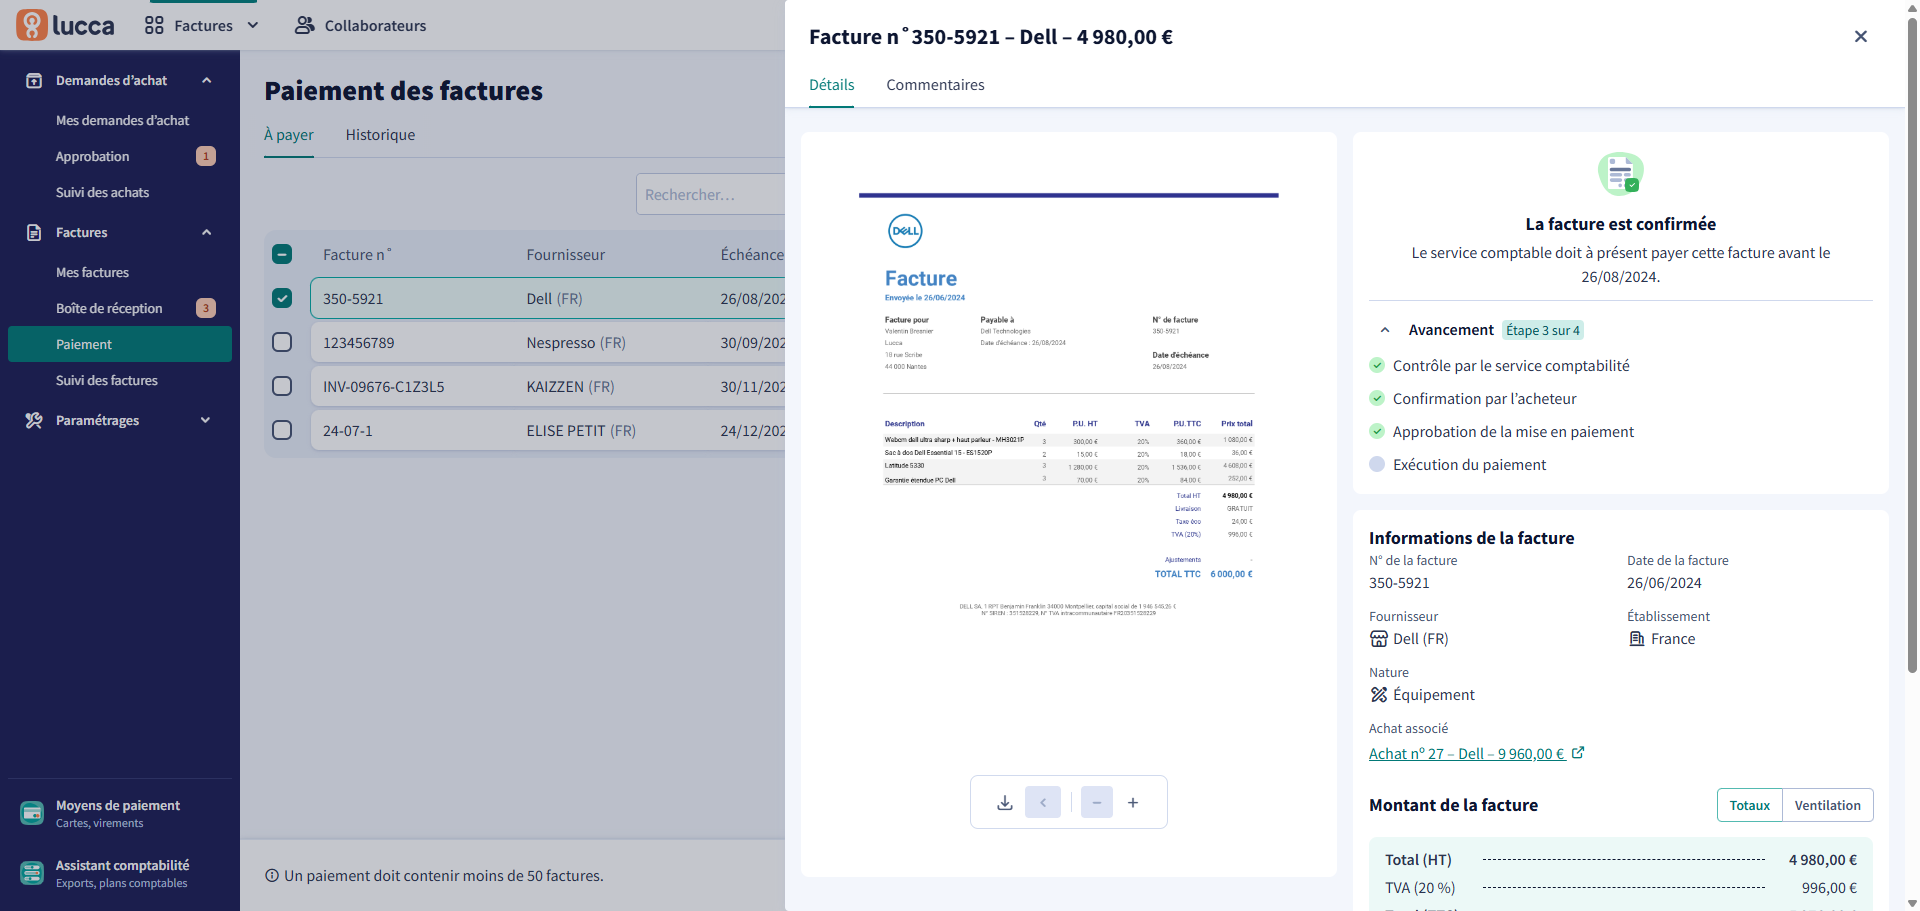
Task: Click the Moyens de paiement card icon
Action: point(32,813)
